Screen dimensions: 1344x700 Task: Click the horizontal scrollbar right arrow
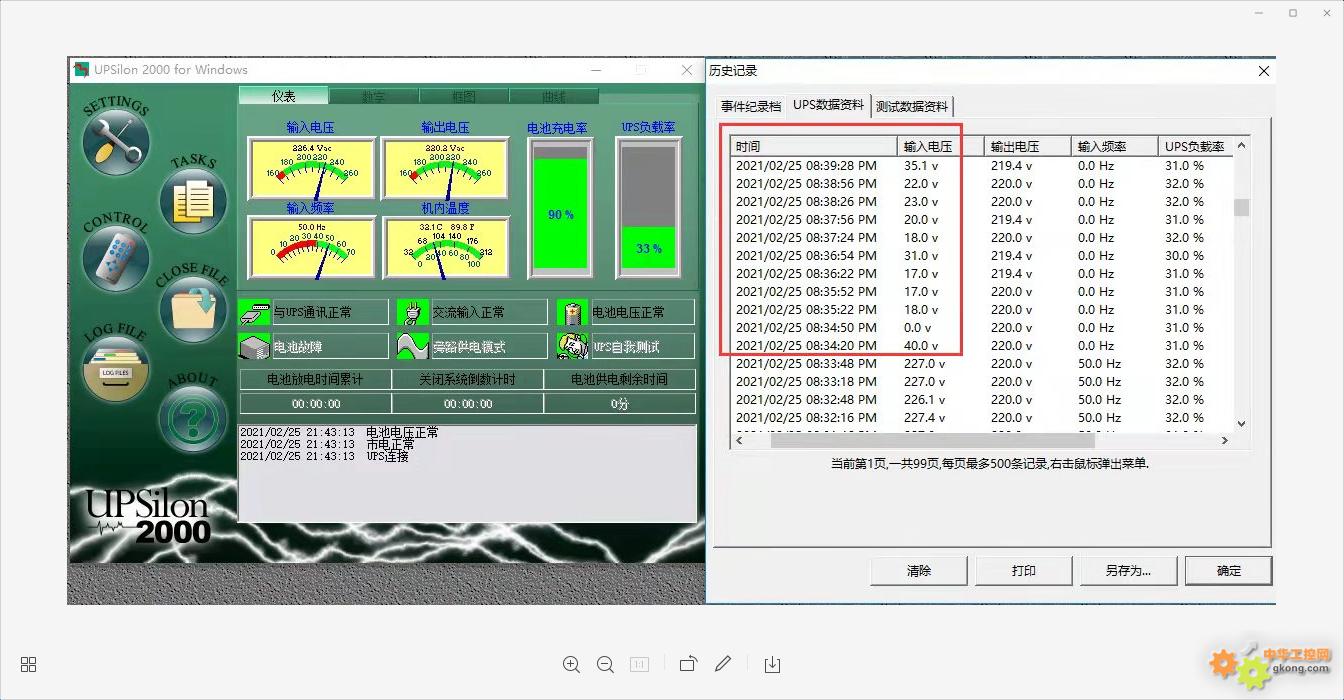(x=1224, y=440)
